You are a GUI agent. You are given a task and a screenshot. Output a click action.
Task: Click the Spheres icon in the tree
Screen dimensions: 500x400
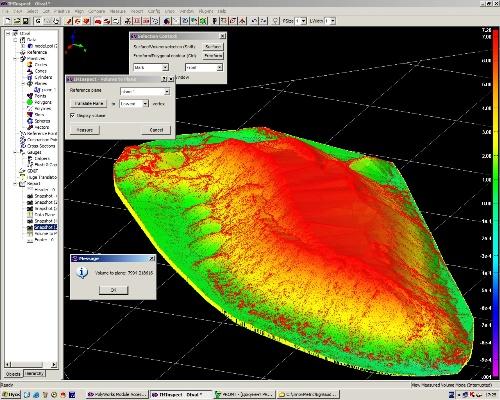[30, 121]
